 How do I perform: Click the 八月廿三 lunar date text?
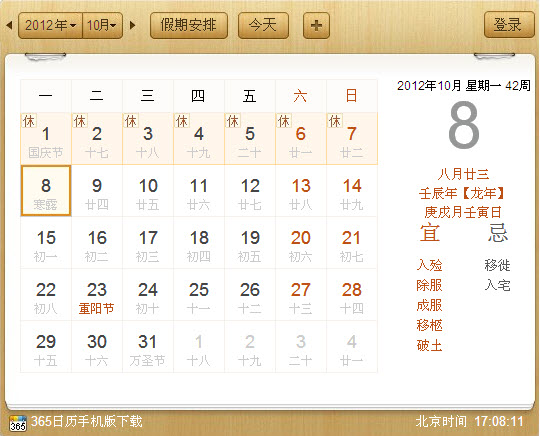(464, 174)
